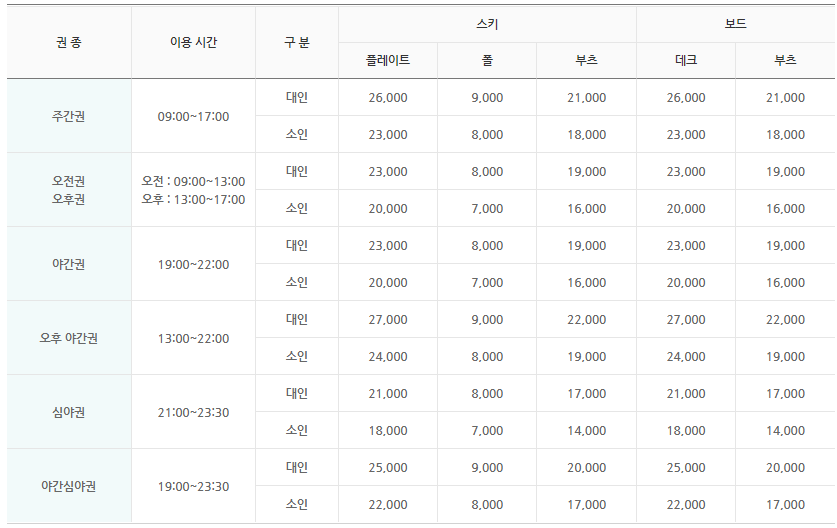Viewport: 837px width, 528px height.
Task: Click 소인 in the 오후 야간권 row
Action: [297, 356]
